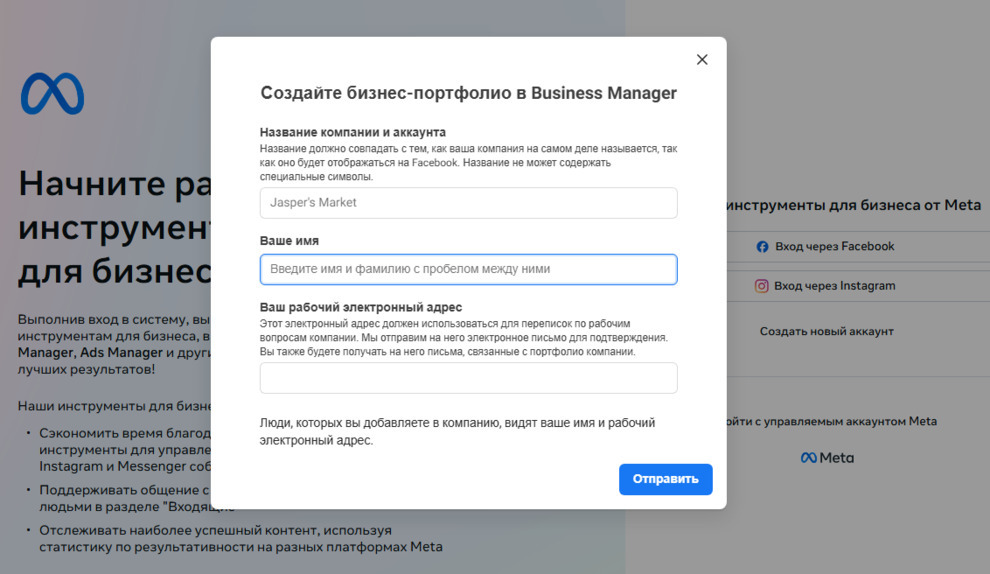Click the blue Meta infinity logo
The height and width of the screenshot is (574, 990).
click(52, 94)
